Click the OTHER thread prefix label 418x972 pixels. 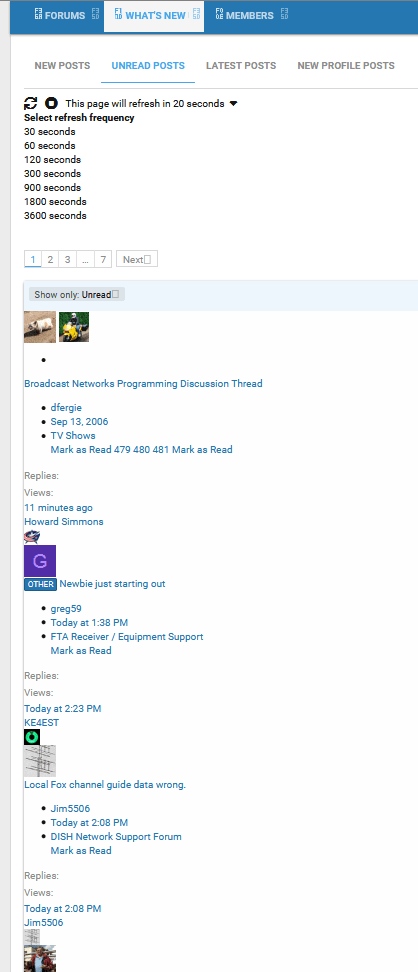coord(41,584)
